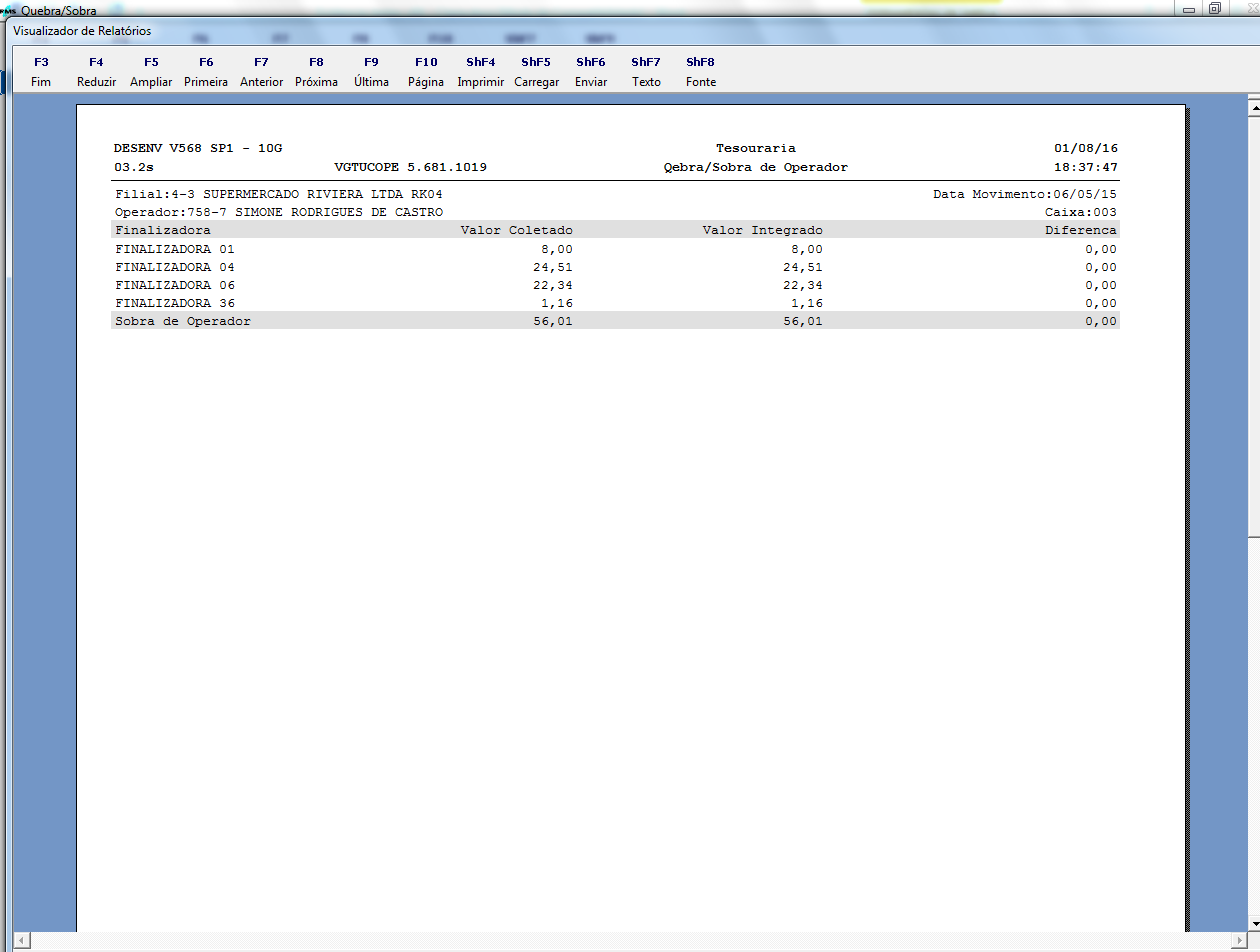1260x952 pixels.
Task: Click the Valor Integrado column header
Action: (x=763, y=230)
